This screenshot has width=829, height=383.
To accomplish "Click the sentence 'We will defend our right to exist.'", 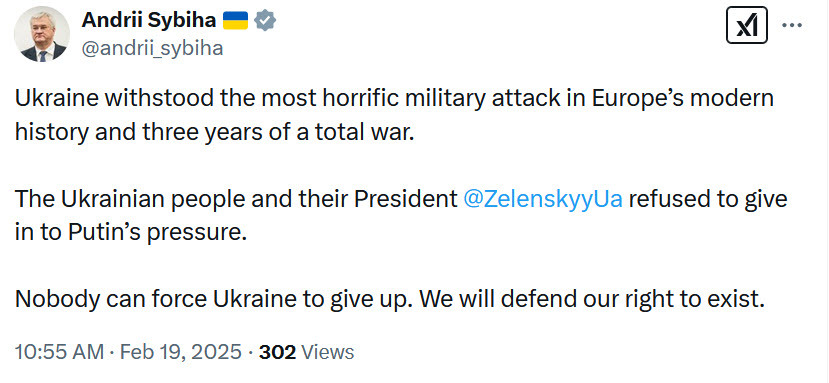I will [x=595, y=299].
